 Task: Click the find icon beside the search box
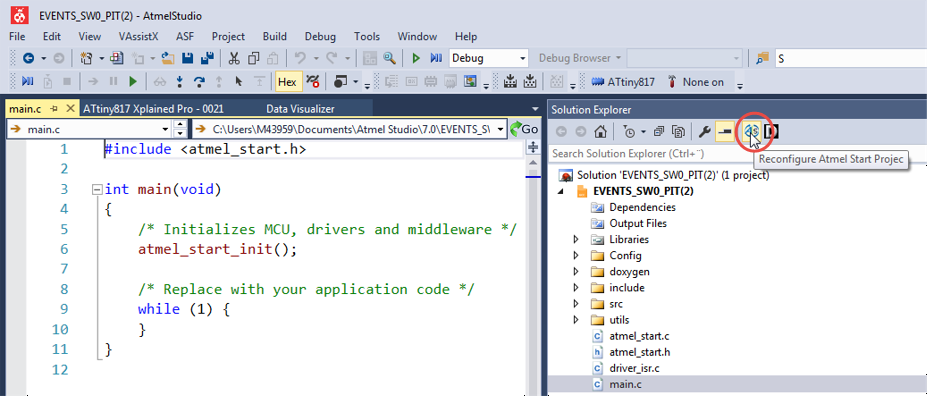coord(762,58)
